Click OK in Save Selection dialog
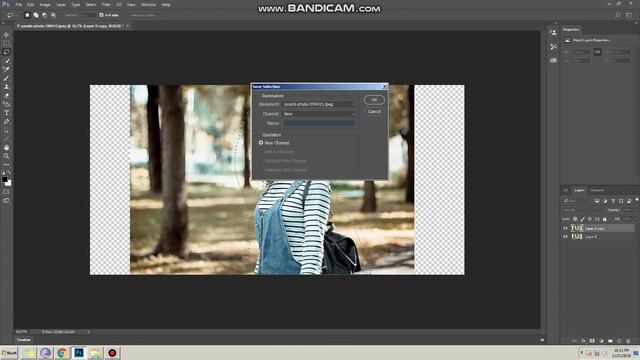This screenshot has width=640, height=360. (x=374, y=100)
